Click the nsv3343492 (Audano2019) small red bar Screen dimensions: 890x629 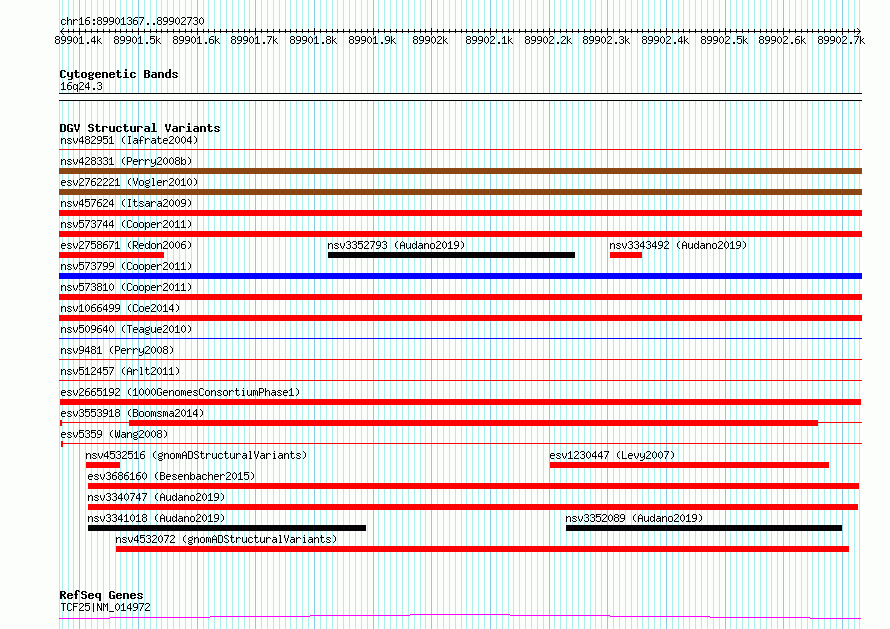[625, 255]
